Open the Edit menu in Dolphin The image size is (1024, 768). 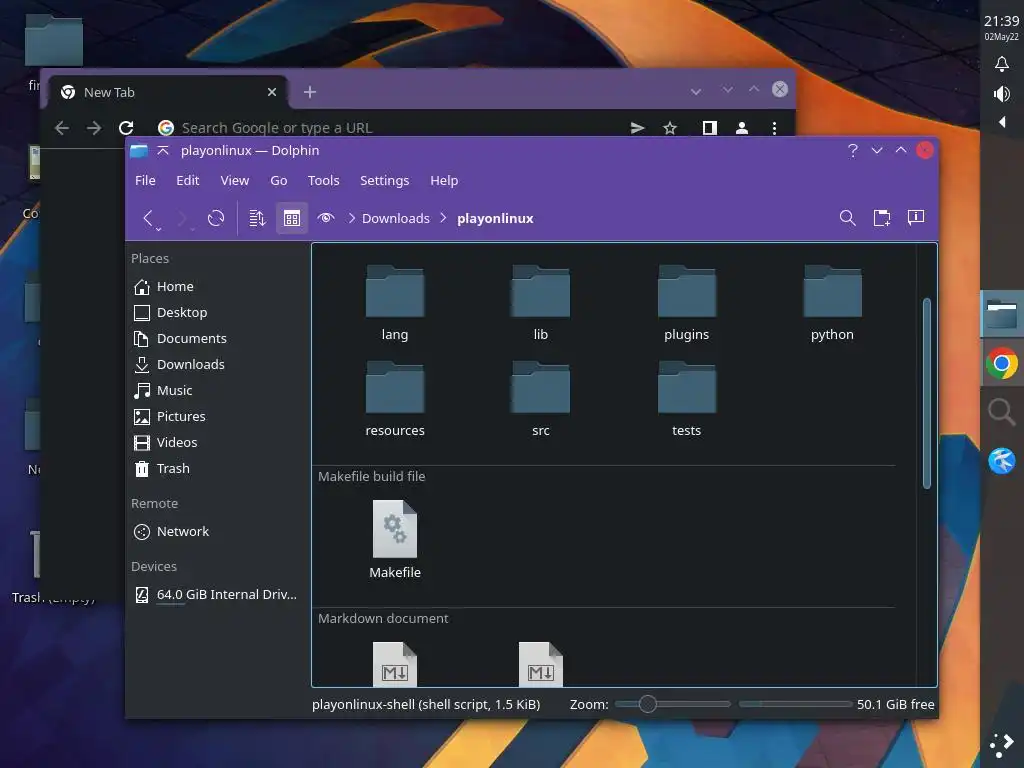click(x=187, y=180)
